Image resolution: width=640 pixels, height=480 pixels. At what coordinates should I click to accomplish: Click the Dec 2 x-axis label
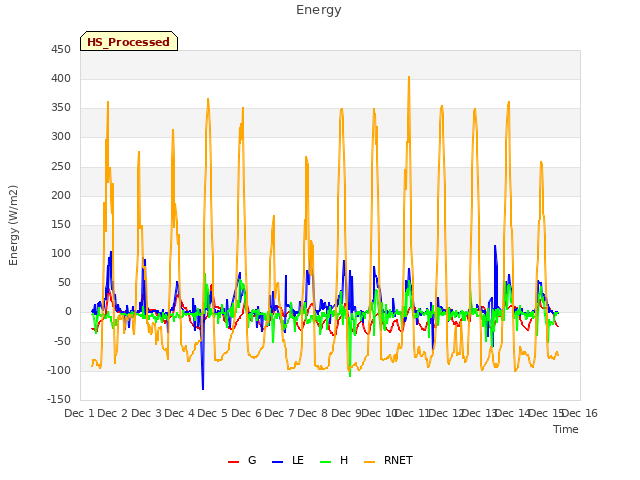coord(113,413)
